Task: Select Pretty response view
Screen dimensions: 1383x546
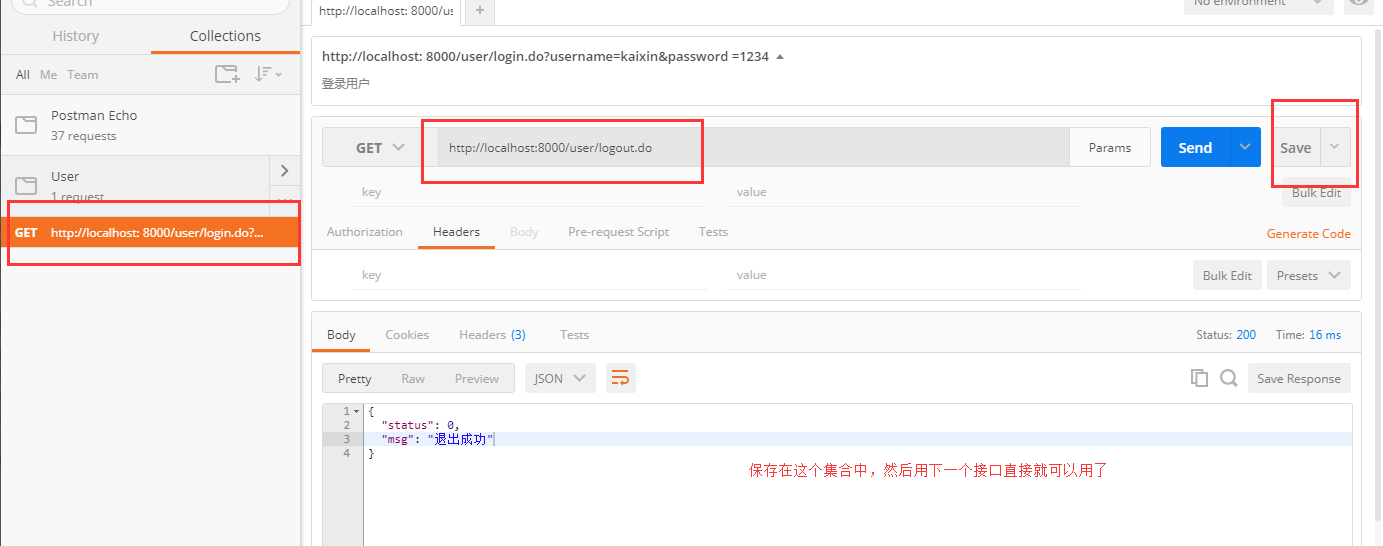Action: (354, 378)
